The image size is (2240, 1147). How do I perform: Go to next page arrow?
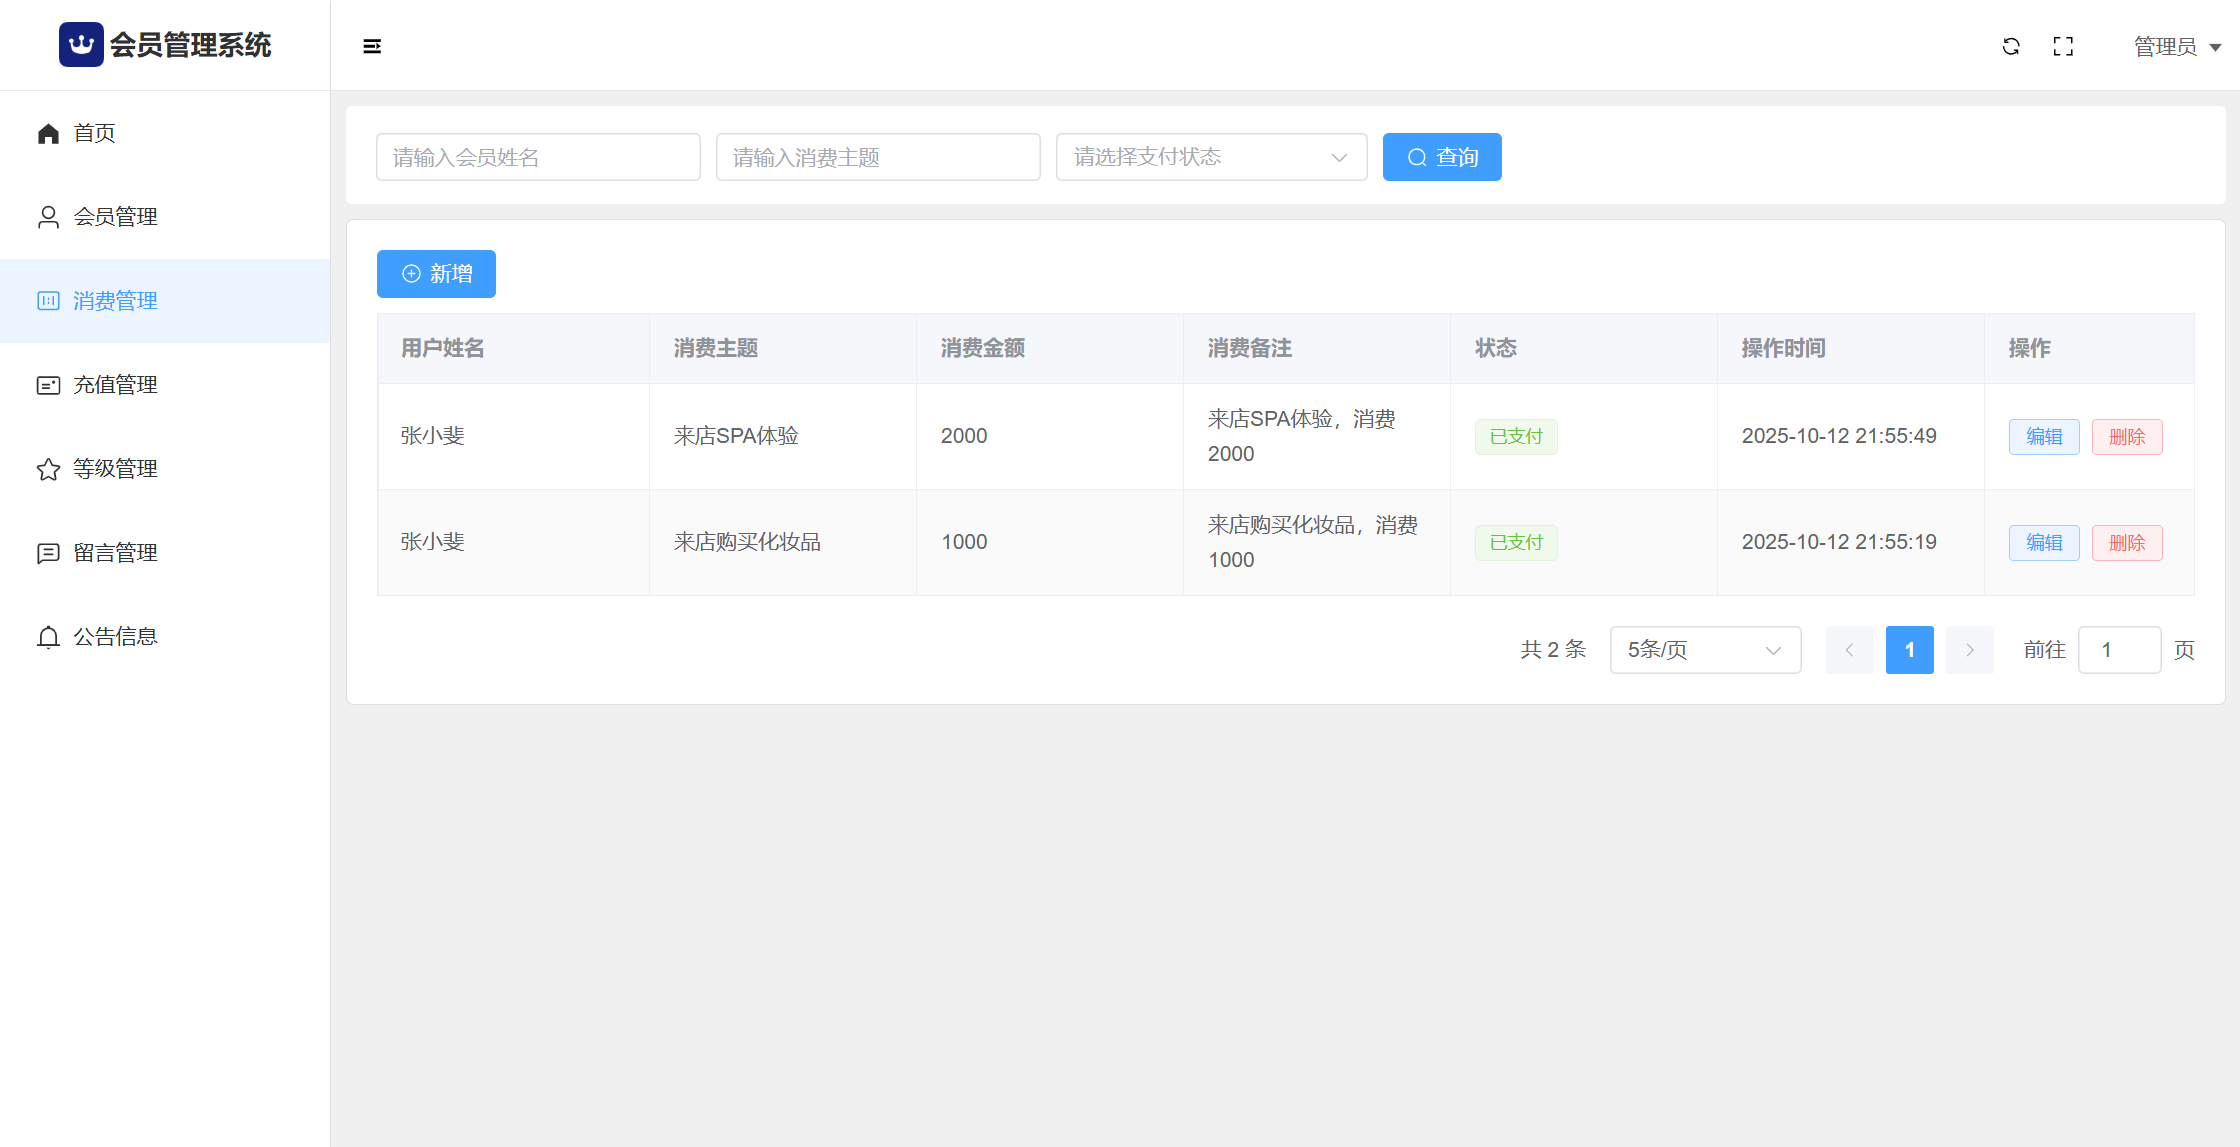pyautogui.click(x=1969, y=650)
